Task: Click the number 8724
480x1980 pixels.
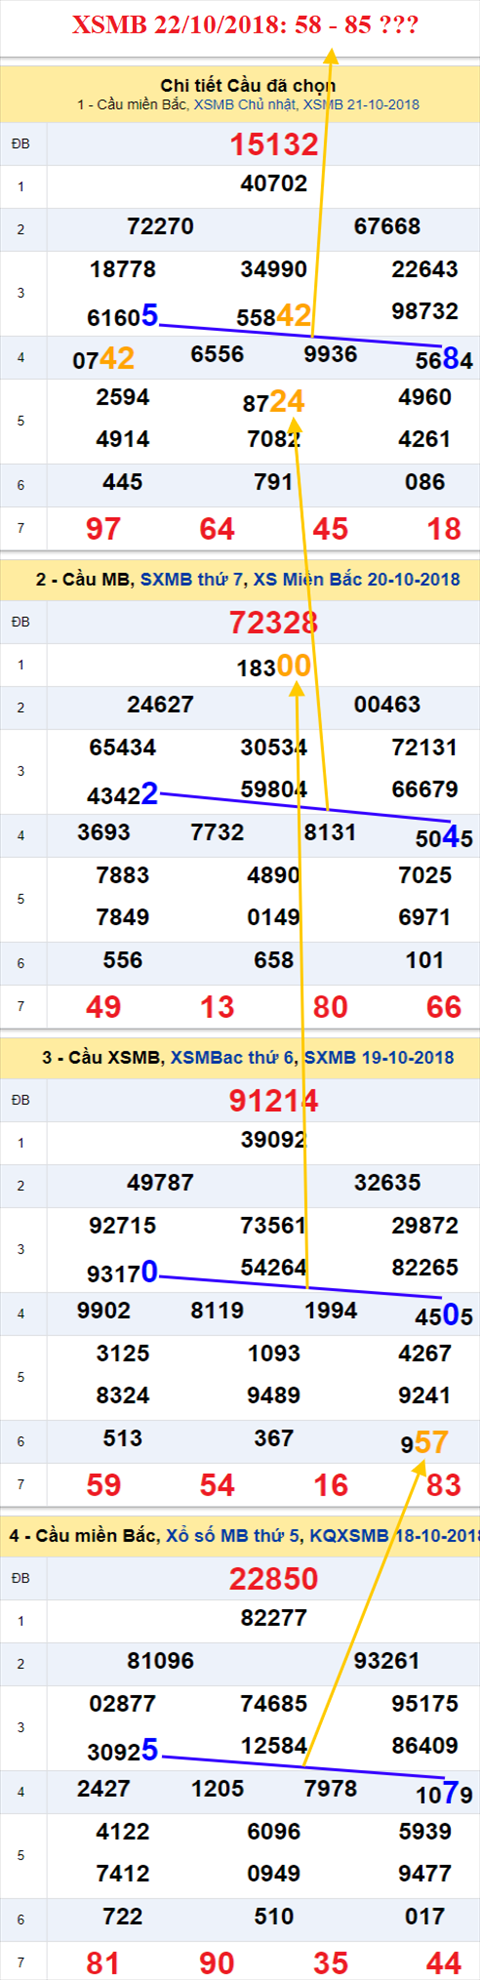Action: tap(274, 402)
